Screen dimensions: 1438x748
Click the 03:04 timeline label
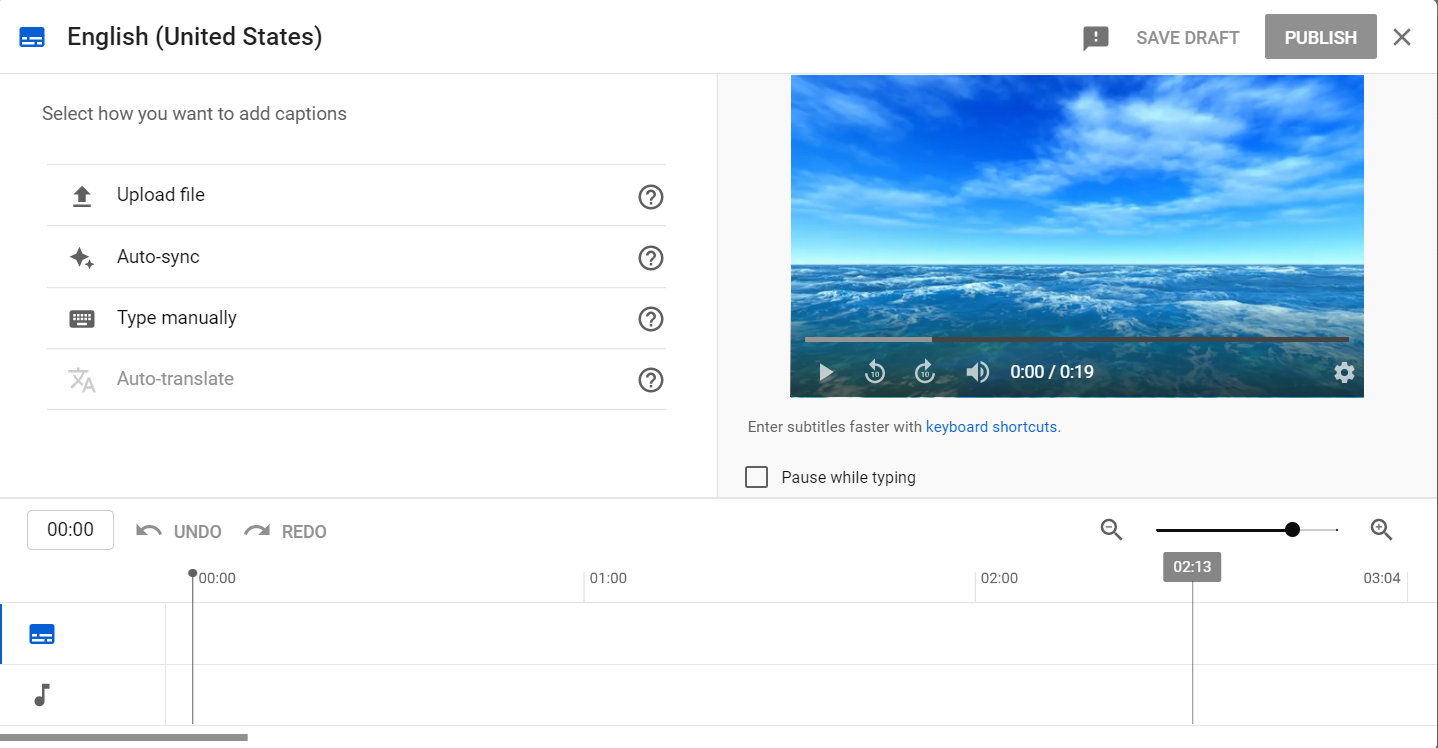tap(1382, 578)
